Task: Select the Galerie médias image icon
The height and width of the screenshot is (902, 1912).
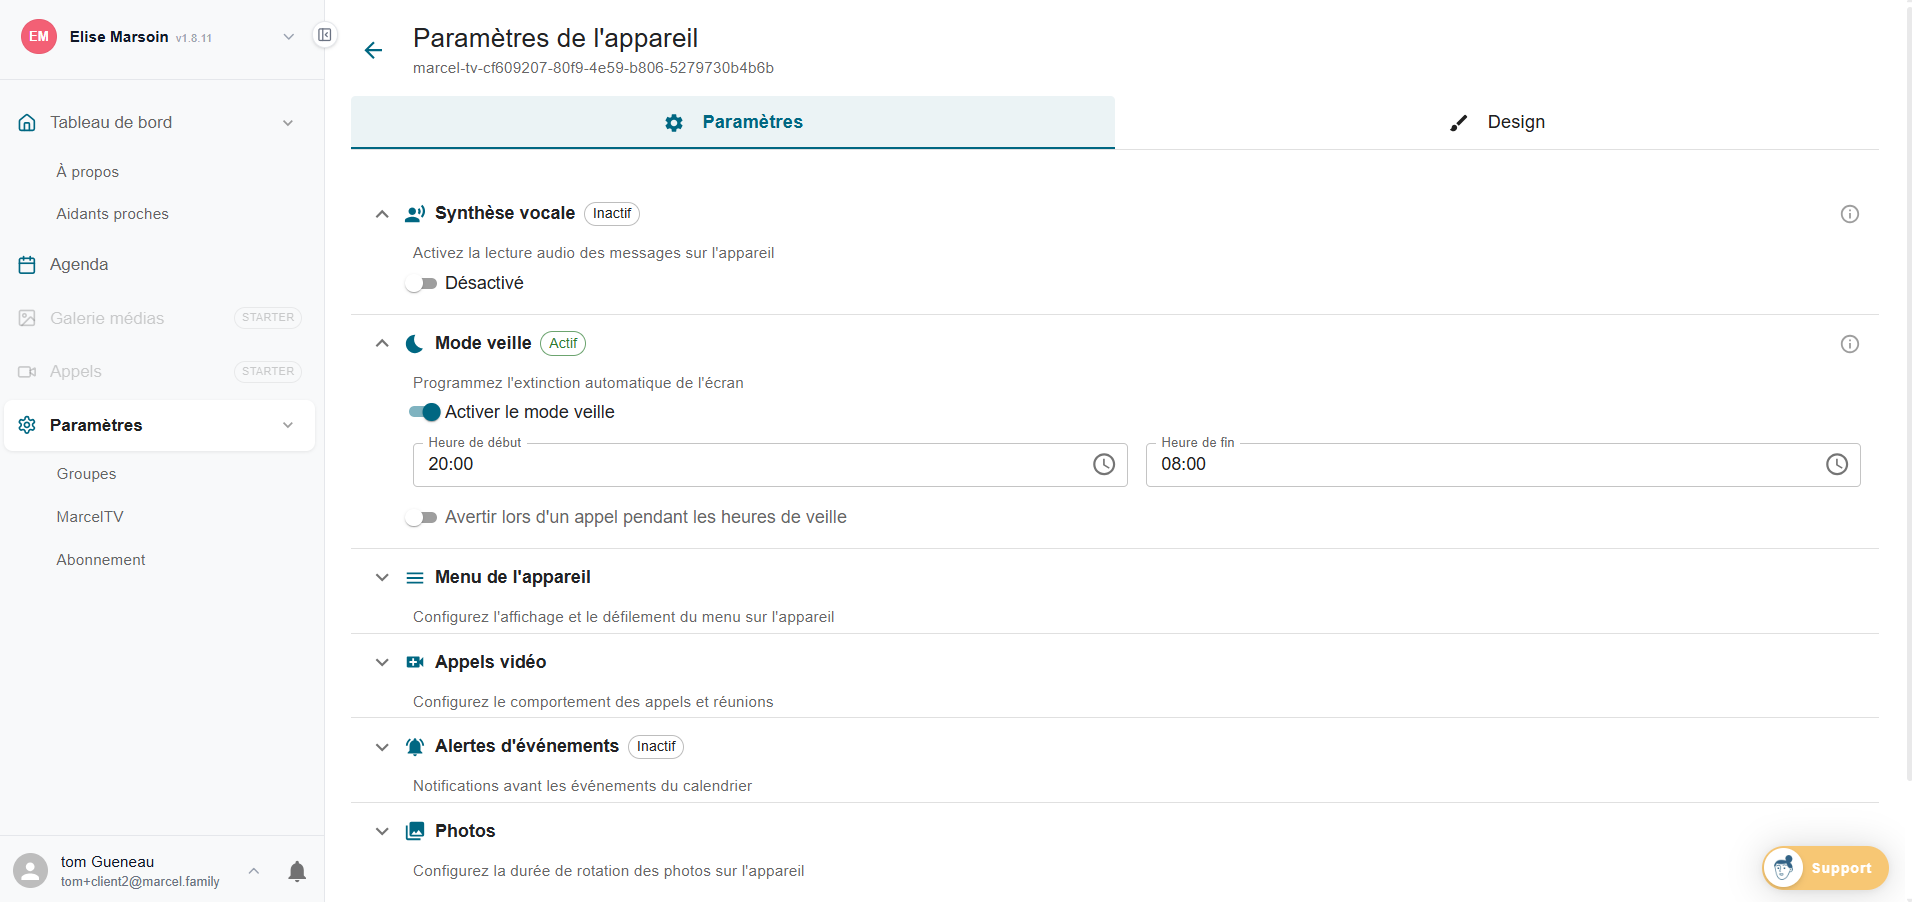Action: (27, 318)
